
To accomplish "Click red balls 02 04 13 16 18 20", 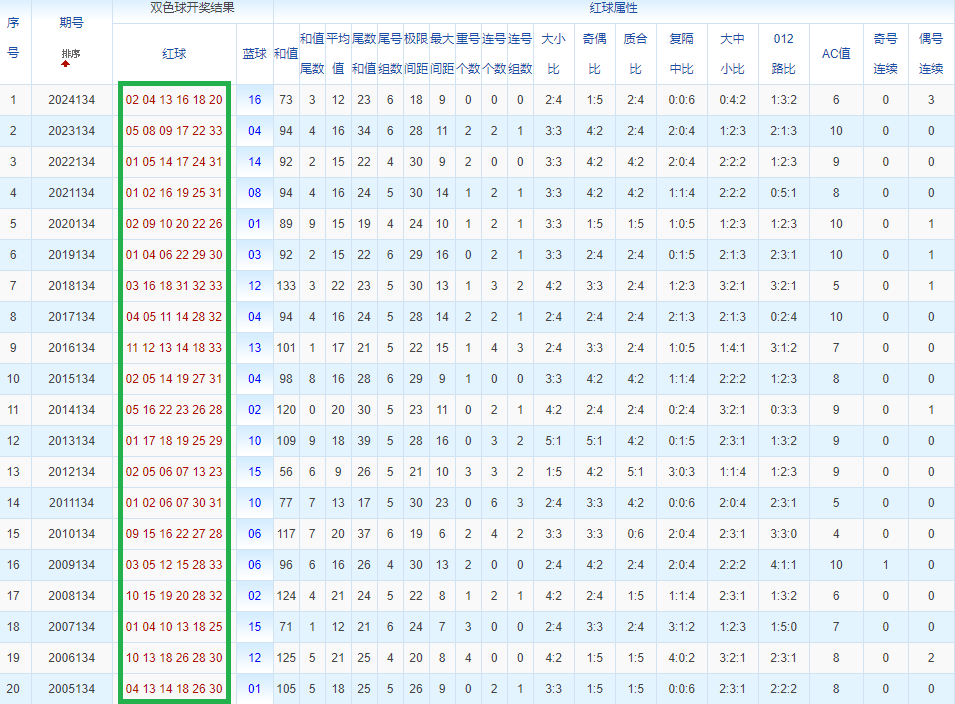I will click(x=174, y=100).
